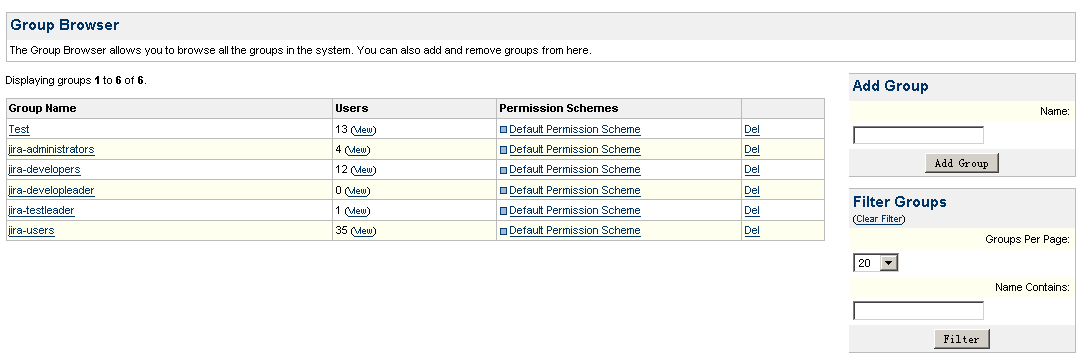View the 12 users of jira-developers
This screenshot has height=363, width=1092.
click(x=364, y=171)
